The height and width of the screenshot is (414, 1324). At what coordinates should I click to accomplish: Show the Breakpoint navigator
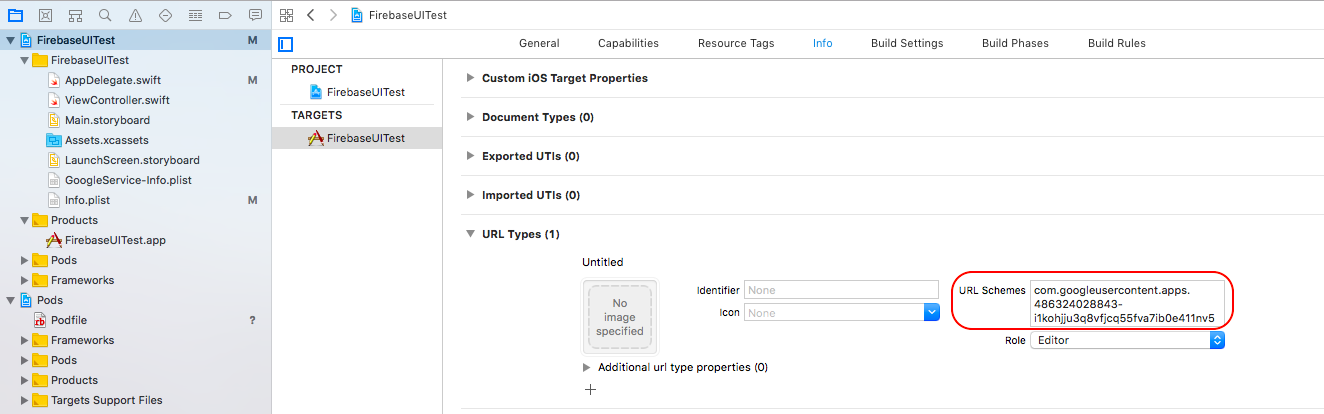pos(225,15)
